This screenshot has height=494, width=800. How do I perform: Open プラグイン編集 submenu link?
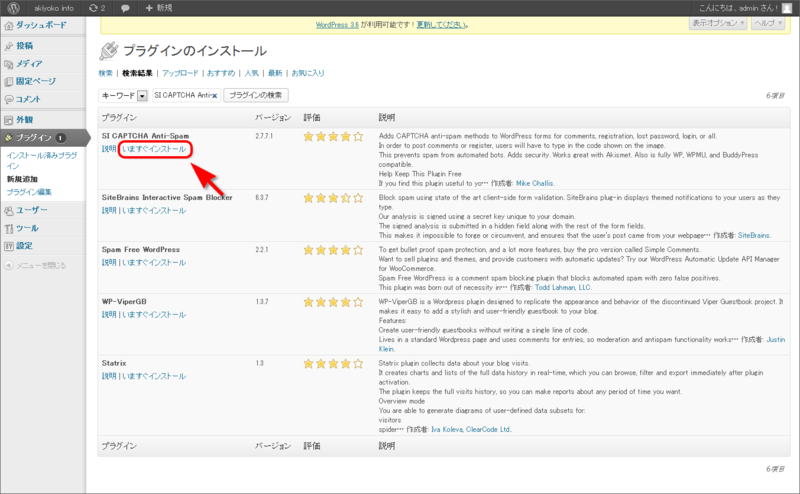point(29,192)
